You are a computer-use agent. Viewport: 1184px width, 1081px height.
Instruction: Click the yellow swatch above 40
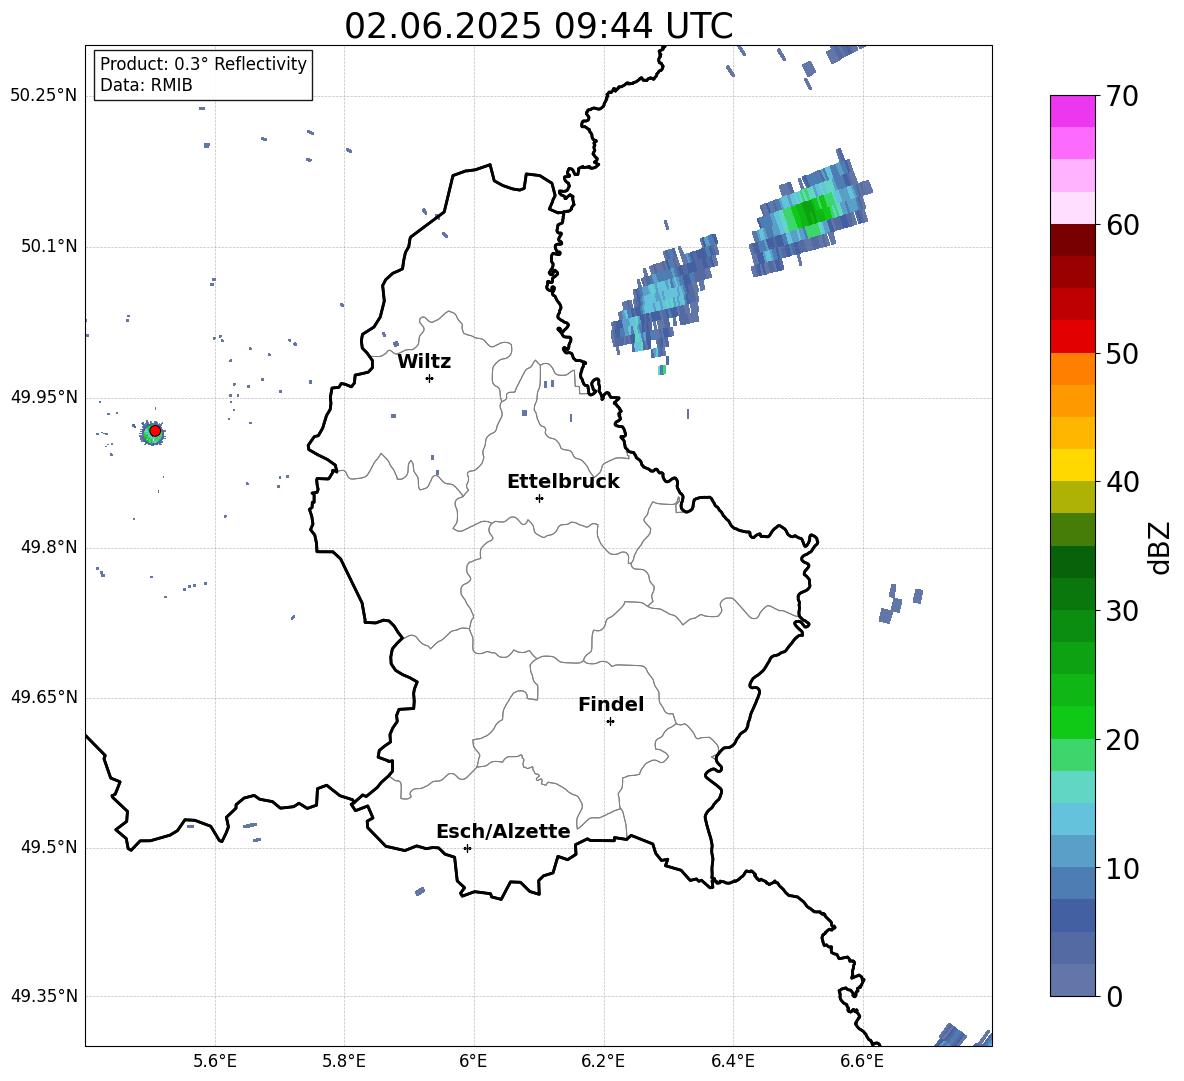pyautogui.click(x=1072, y=465)
